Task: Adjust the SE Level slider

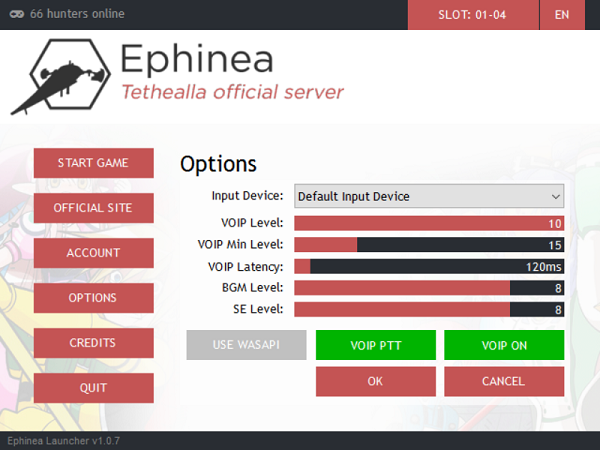Action: coord(429,309)
